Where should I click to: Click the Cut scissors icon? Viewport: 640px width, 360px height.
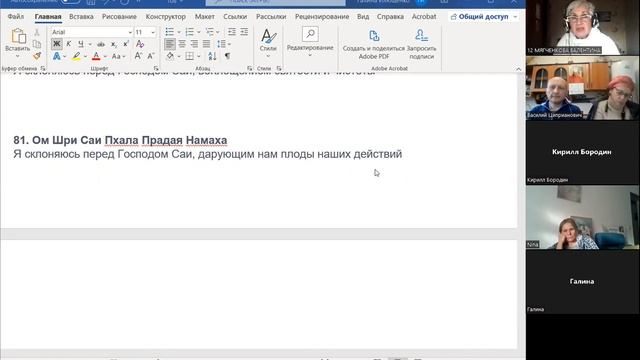37,32
